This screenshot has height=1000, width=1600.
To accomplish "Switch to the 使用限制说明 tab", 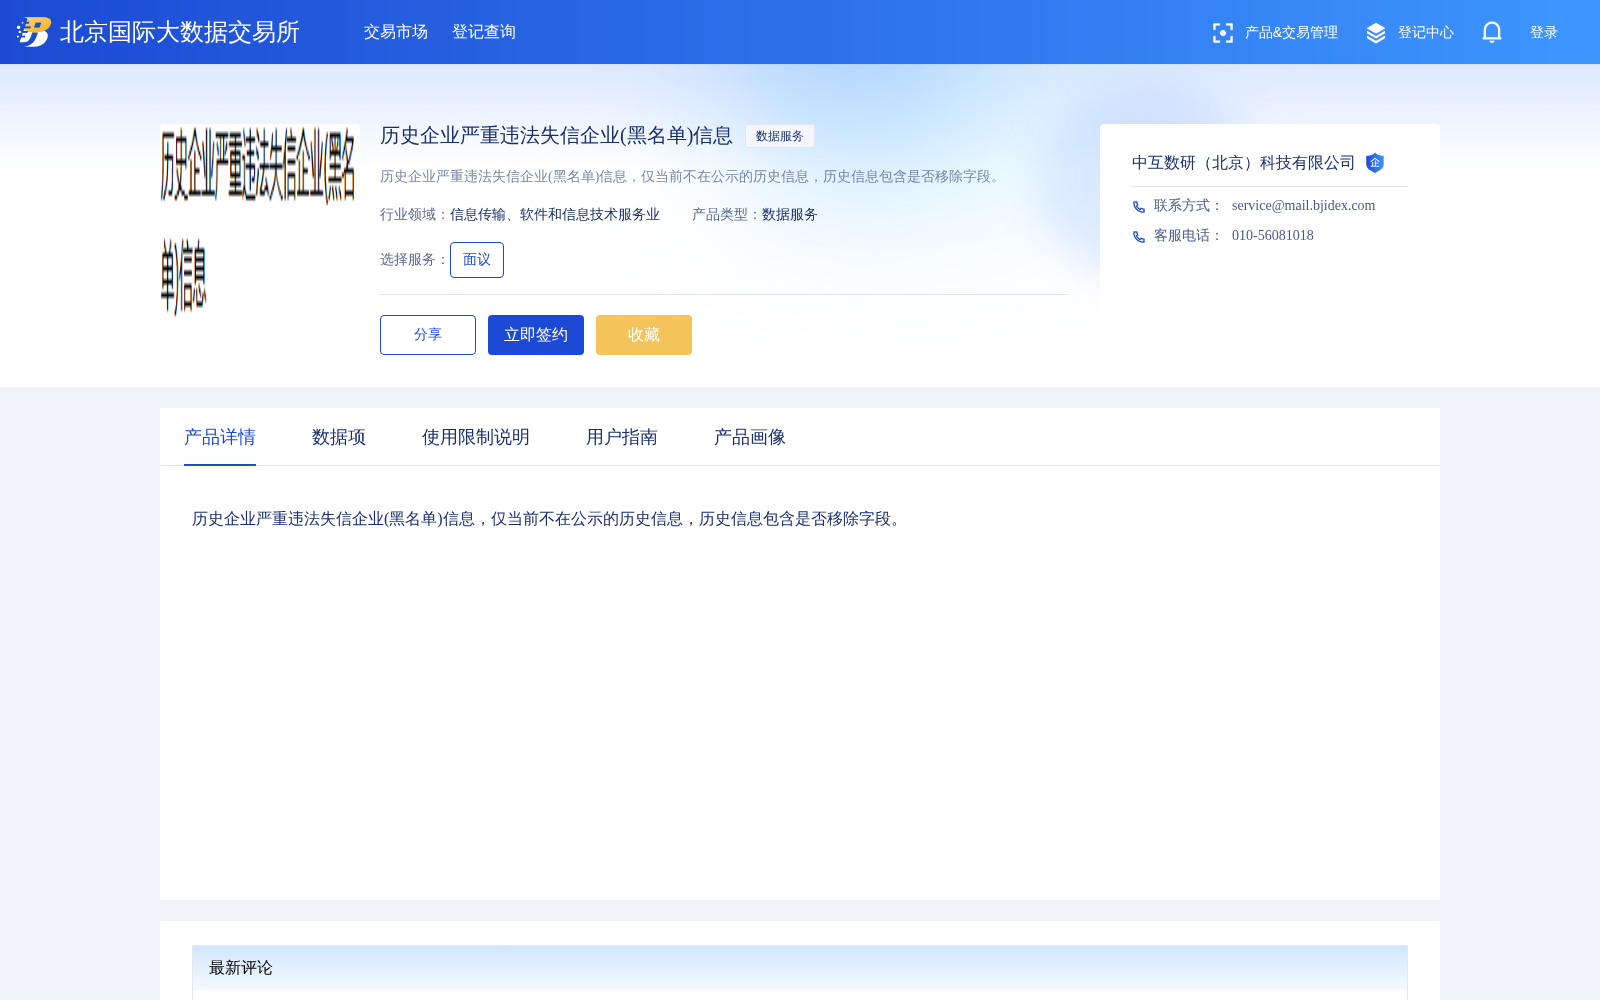I will 476,437.
